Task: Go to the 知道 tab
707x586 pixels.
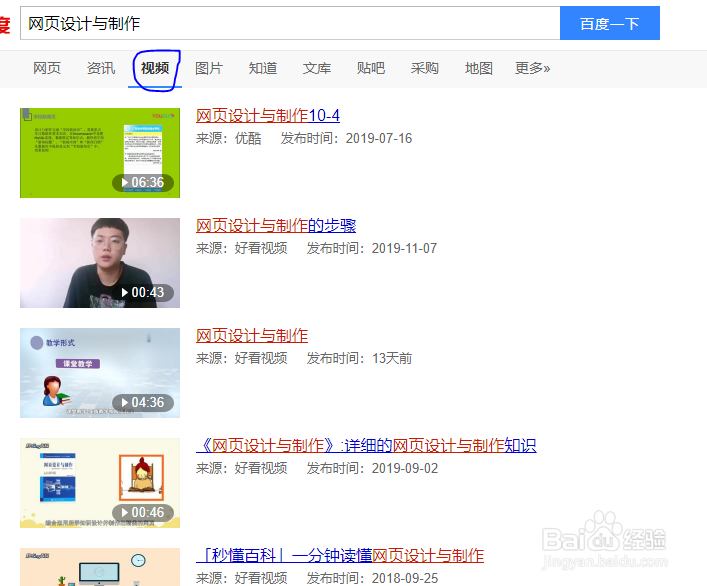Action: tap(263, 68)
